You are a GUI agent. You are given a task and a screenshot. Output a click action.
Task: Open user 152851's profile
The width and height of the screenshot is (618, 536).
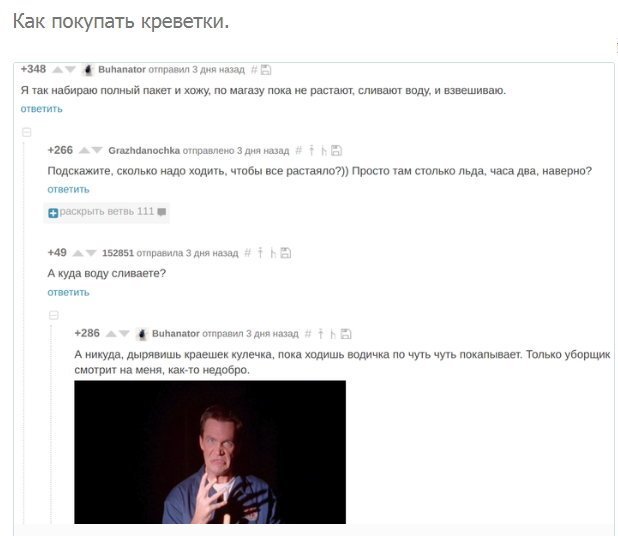coord(118,253)
